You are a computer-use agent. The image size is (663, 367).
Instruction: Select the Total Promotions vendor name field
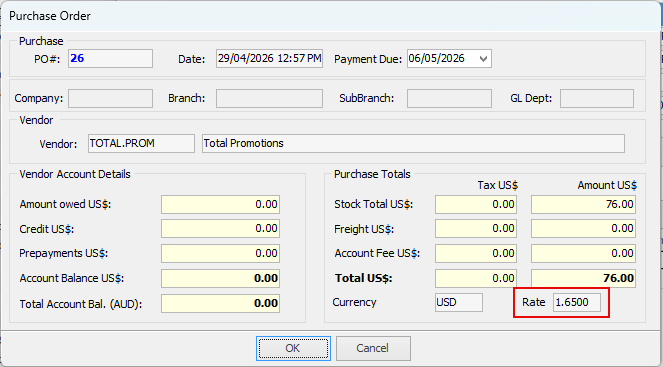[x=413, y=143]
